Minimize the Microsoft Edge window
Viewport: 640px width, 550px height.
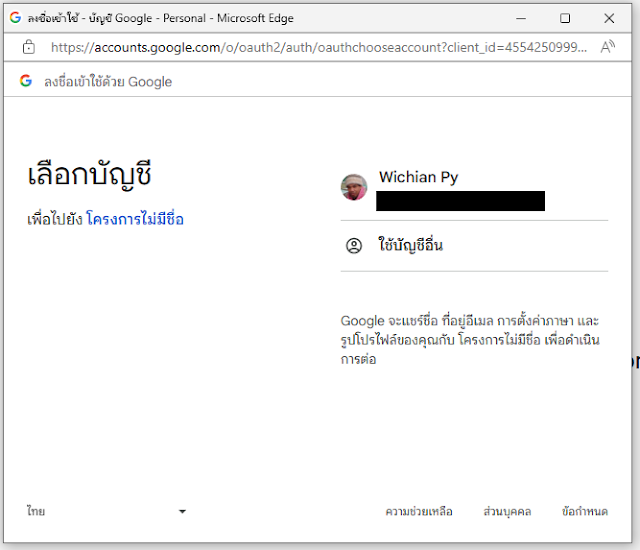[521, 18]
